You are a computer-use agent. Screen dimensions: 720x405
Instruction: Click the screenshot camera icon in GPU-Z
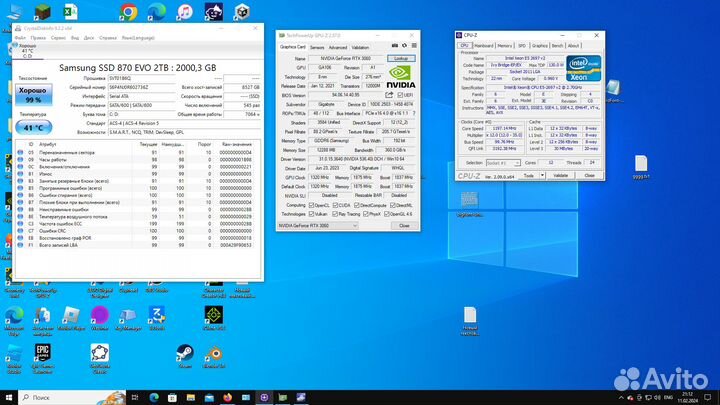394,46
